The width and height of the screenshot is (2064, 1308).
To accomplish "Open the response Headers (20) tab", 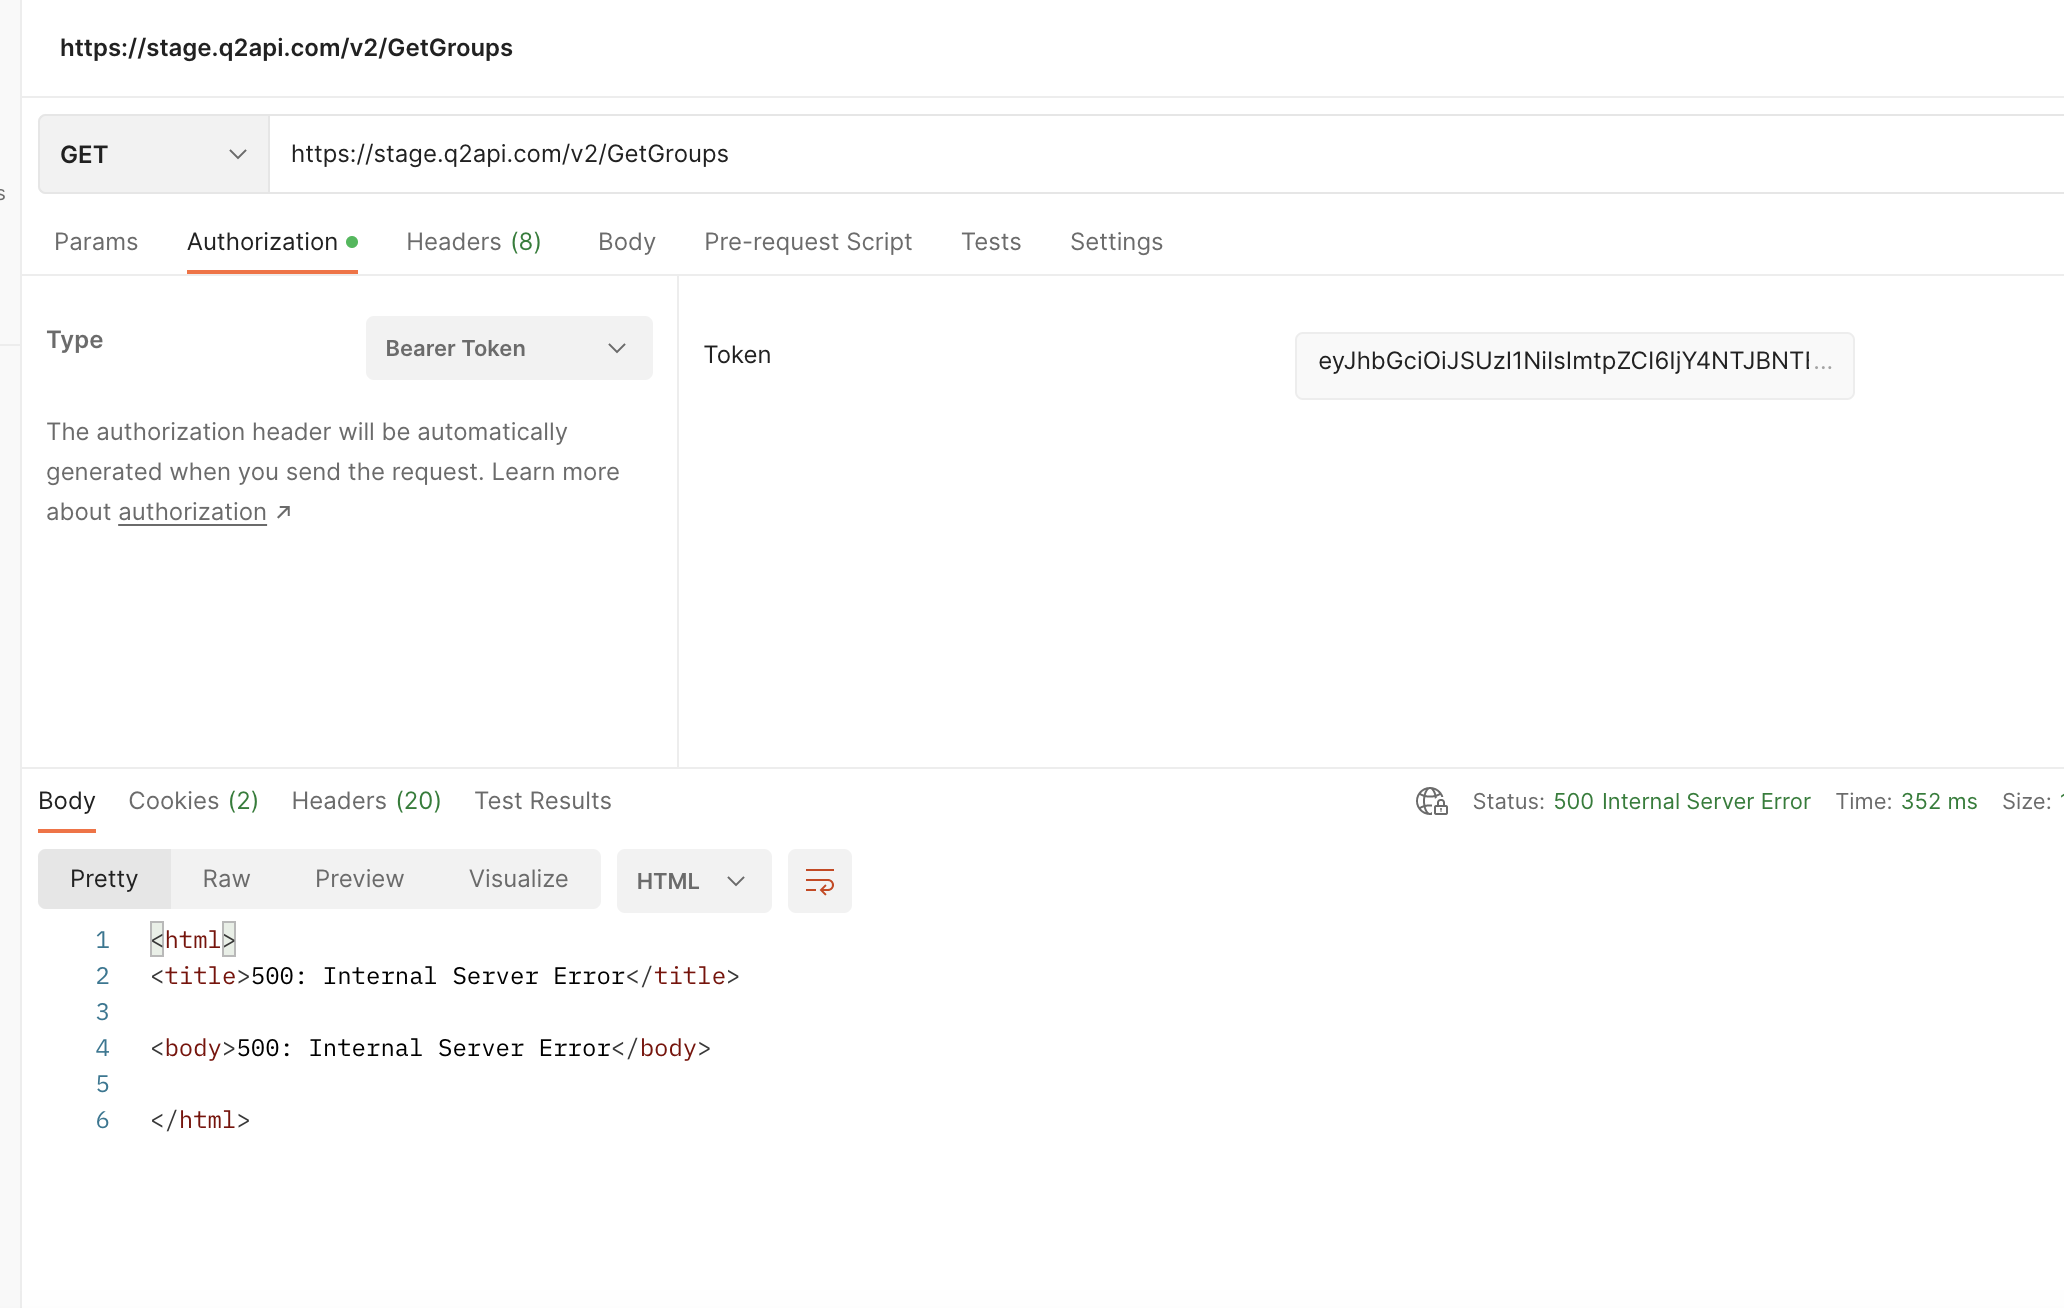I will (x=366, y=801).
